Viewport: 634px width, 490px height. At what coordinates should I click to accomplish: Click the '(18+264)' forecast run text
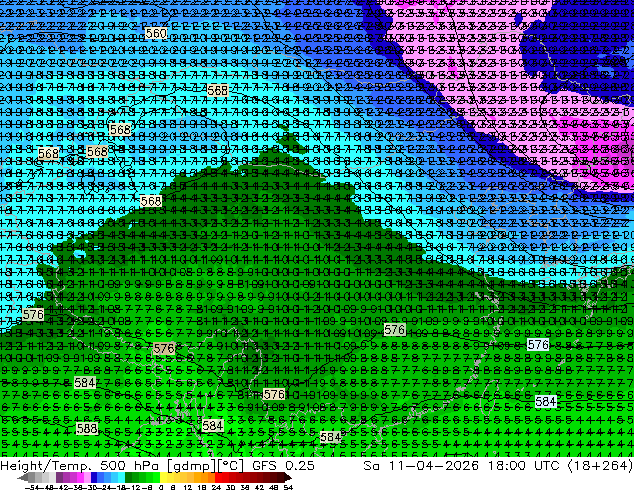[x=600, y=466]
